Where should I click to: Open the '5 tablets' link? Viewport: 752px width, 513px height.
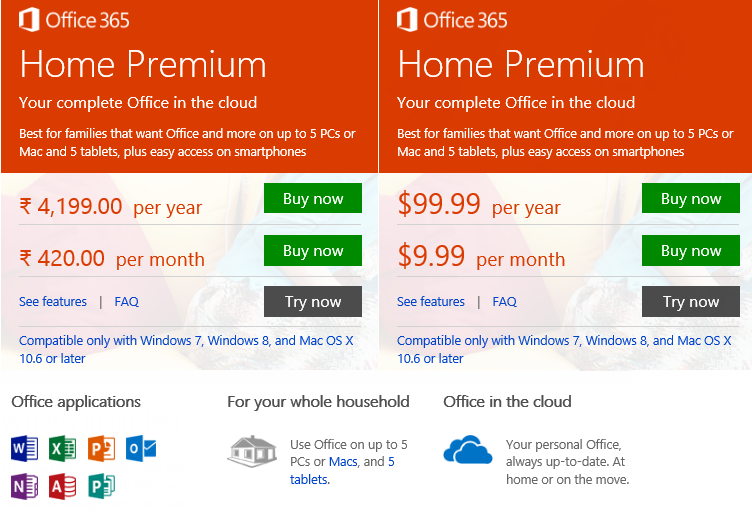tap(309, 479)
